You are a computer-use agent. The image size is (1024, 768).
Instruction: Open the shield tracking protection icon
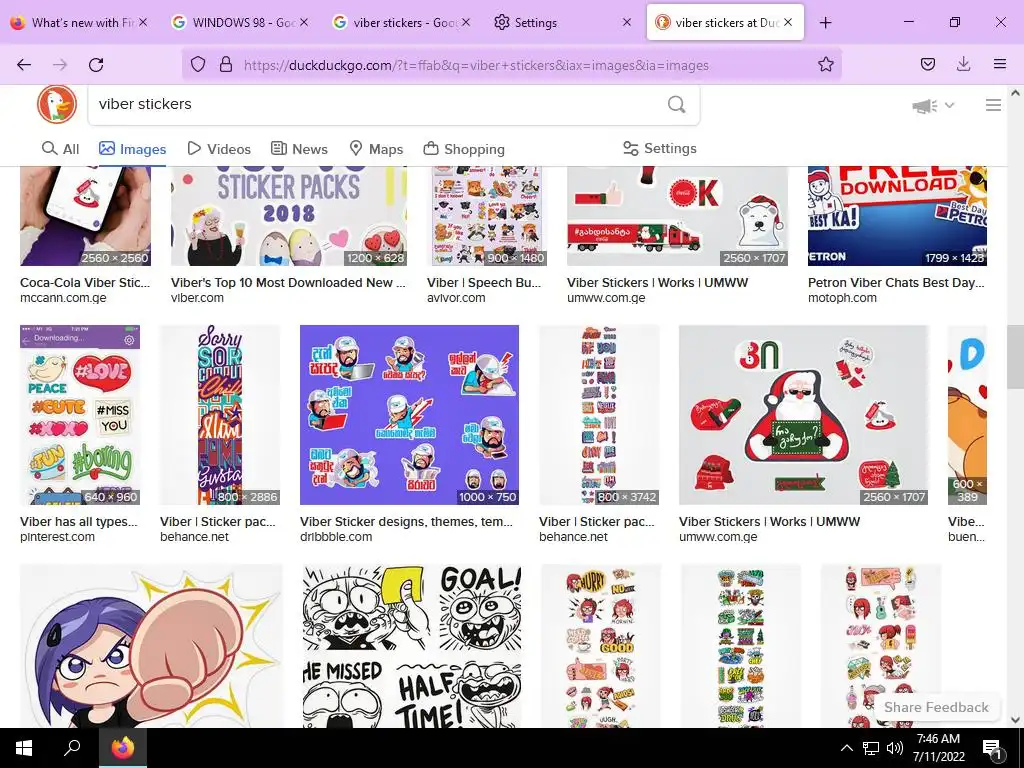(x=198, y=65)
